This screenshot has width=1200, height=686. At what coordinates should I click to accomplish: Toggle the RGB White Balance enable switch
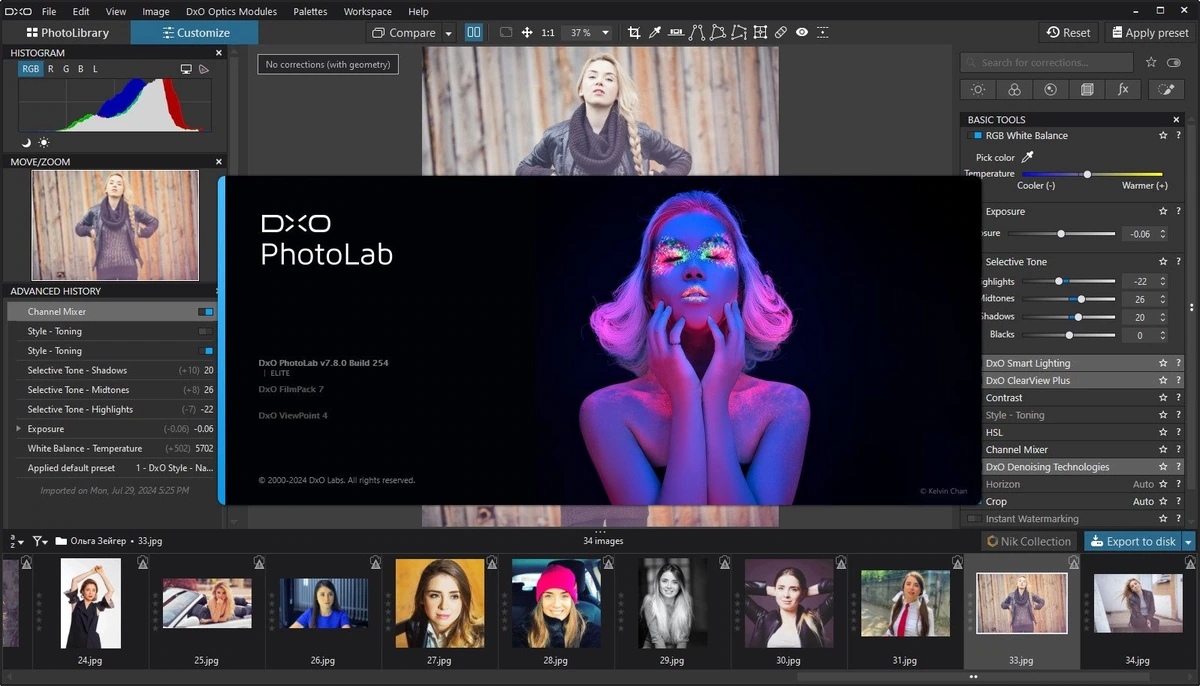click(x=976, y=135)
